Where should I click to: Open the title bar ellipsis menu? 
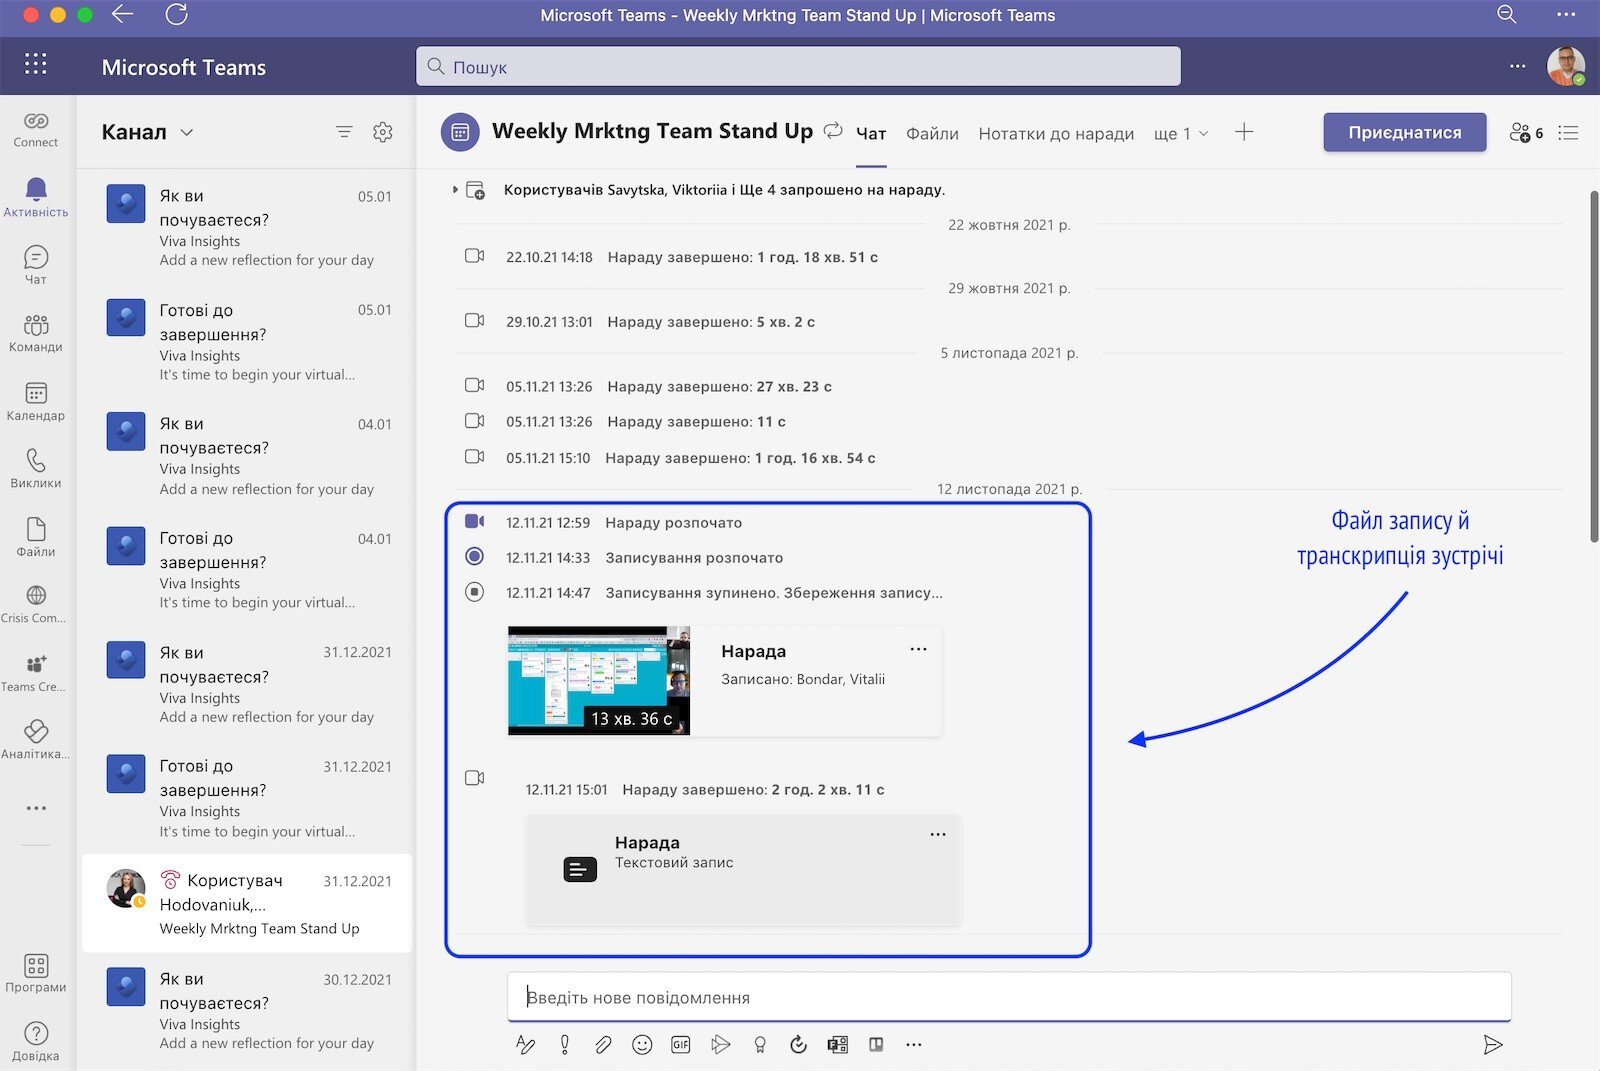[x=1567, y=14]
